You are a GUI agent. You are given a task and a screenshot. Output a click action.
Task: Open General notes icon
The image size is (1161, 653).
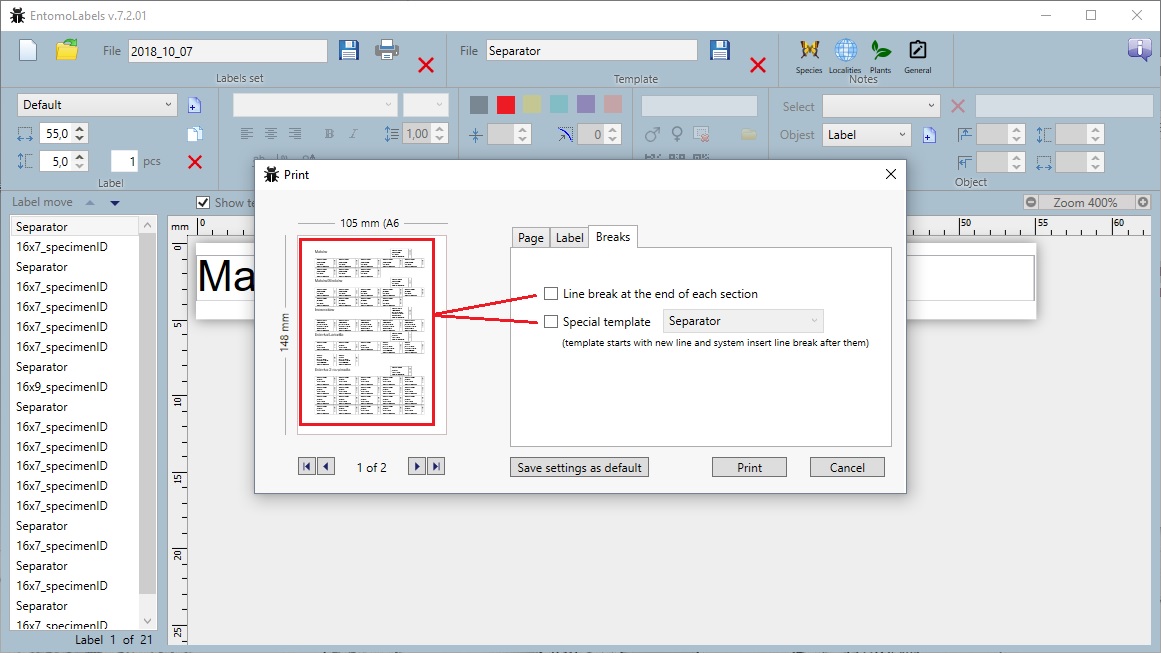click(x=917, y=50)
